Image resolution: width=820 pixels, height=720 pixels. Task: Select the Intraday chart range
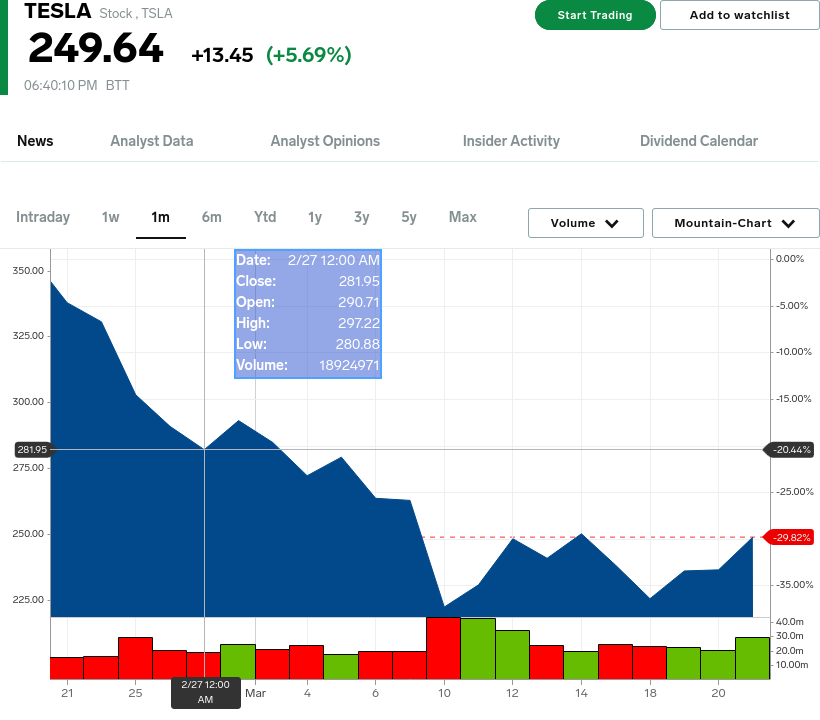point(43,217)
